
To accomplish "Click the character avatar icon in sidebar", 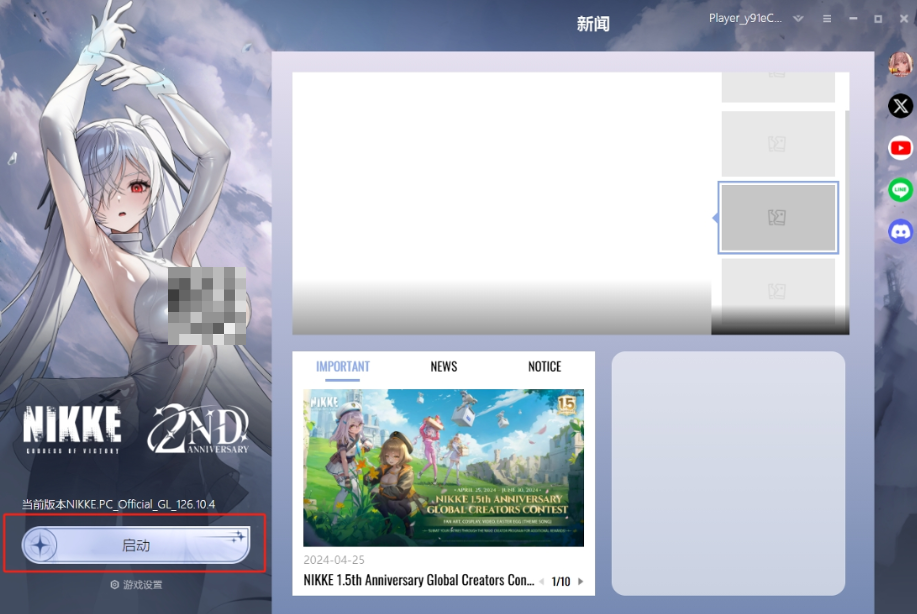I will (901, 64).
